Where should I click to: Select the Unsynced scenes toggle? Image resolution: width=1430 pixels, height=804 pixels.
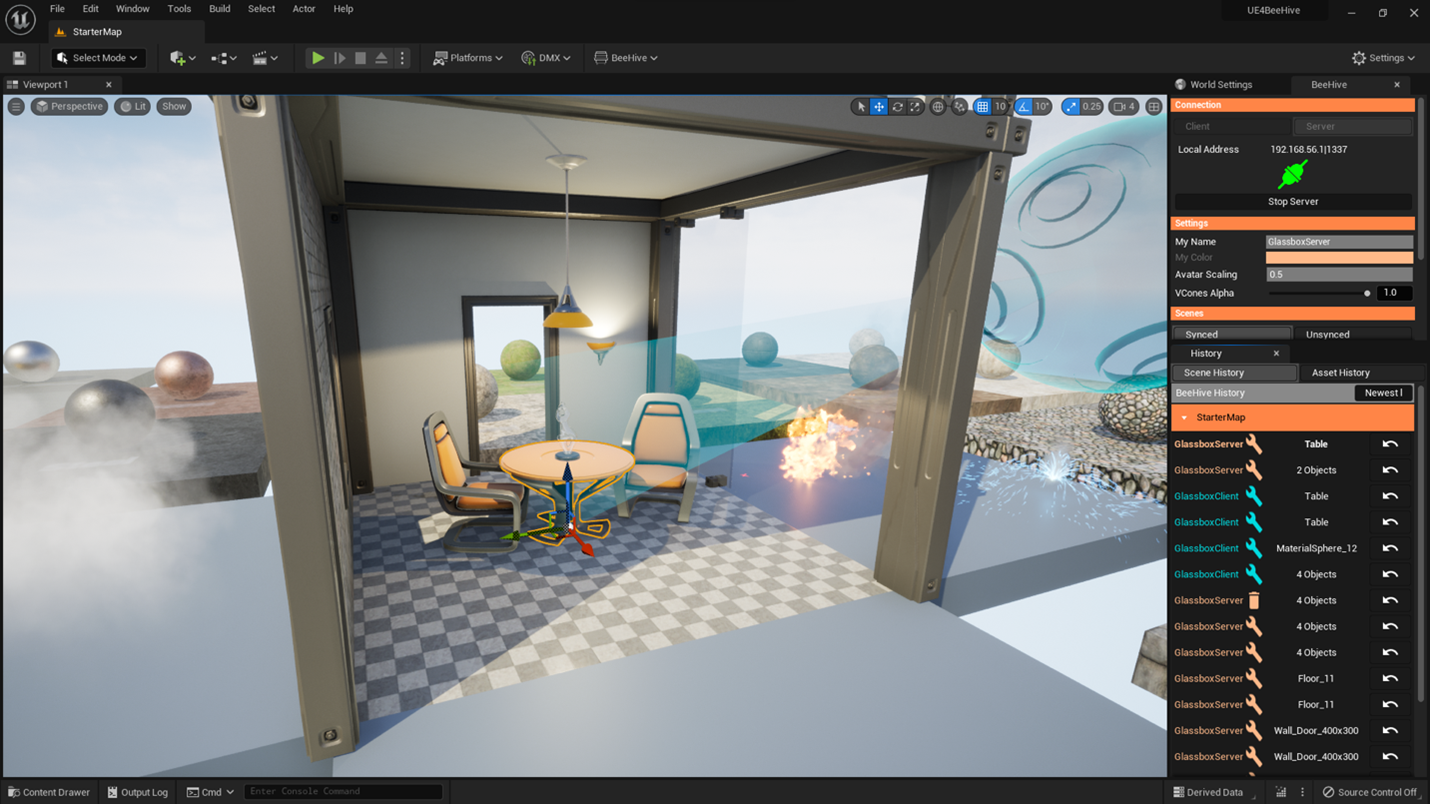pyautogui.click(x=1352, y=334)
